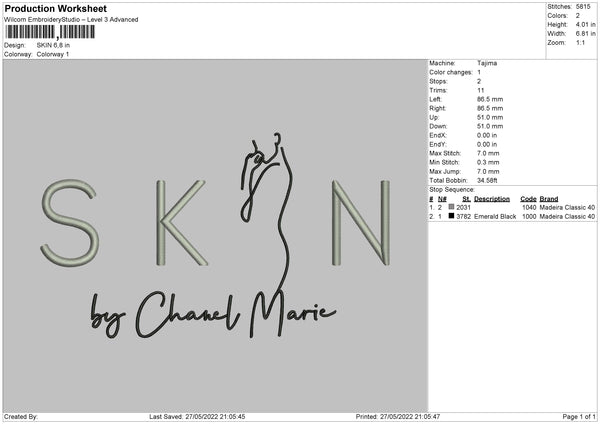
Task: Click the EndY value 0.00 in
Action: click(x=487, y=144)
